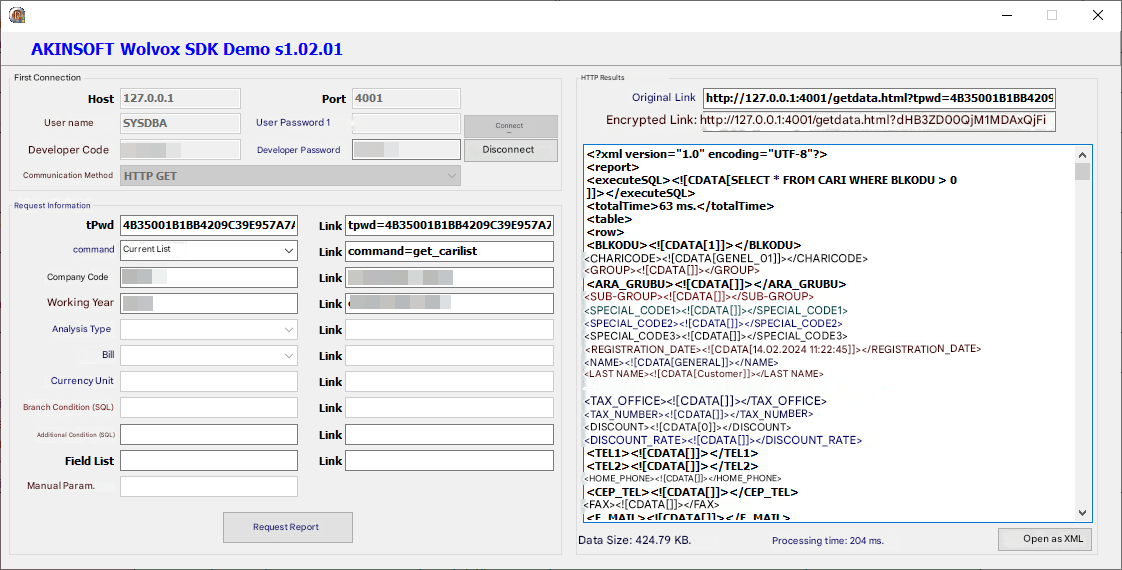The width and height of the screenshot is (1122, 570).
Task: Click the tPwd input field
Action: (x=209, y=225)
